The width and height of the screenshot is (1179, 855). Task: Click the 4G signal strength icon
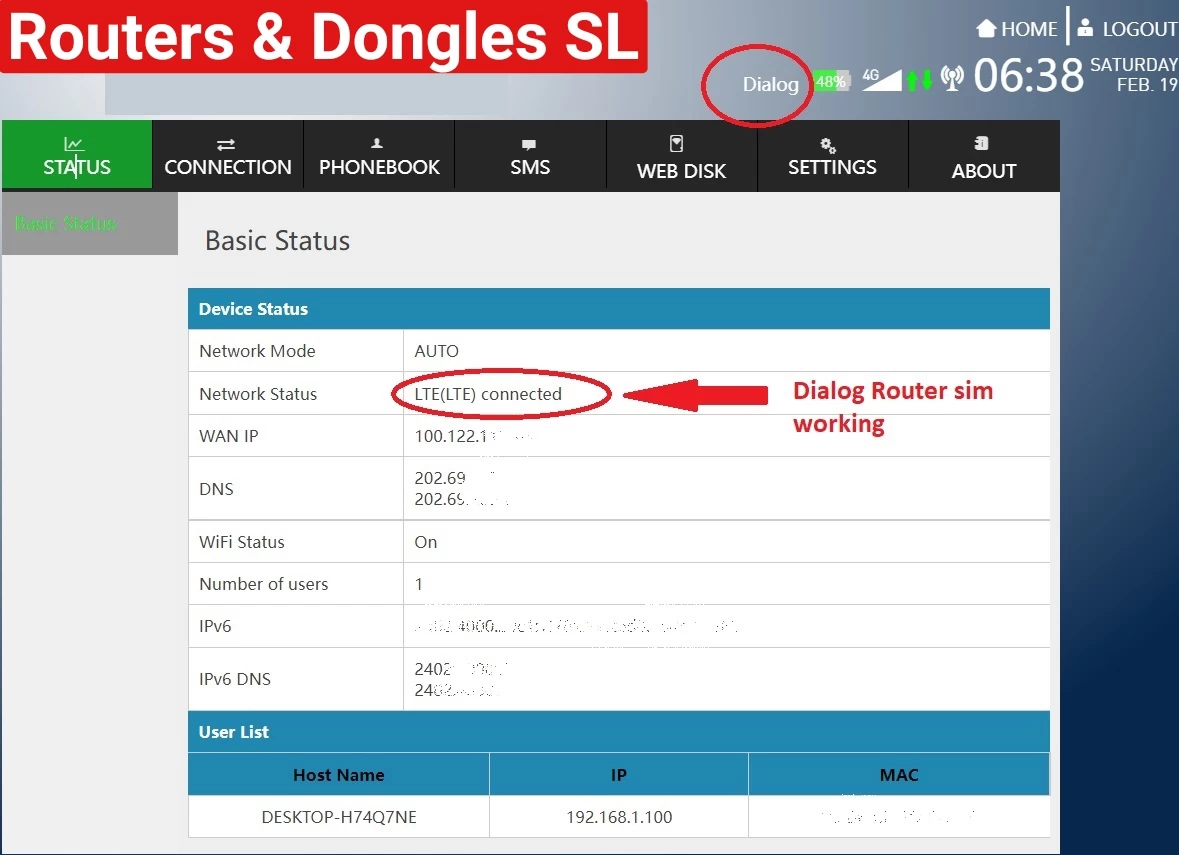[882, 79]
